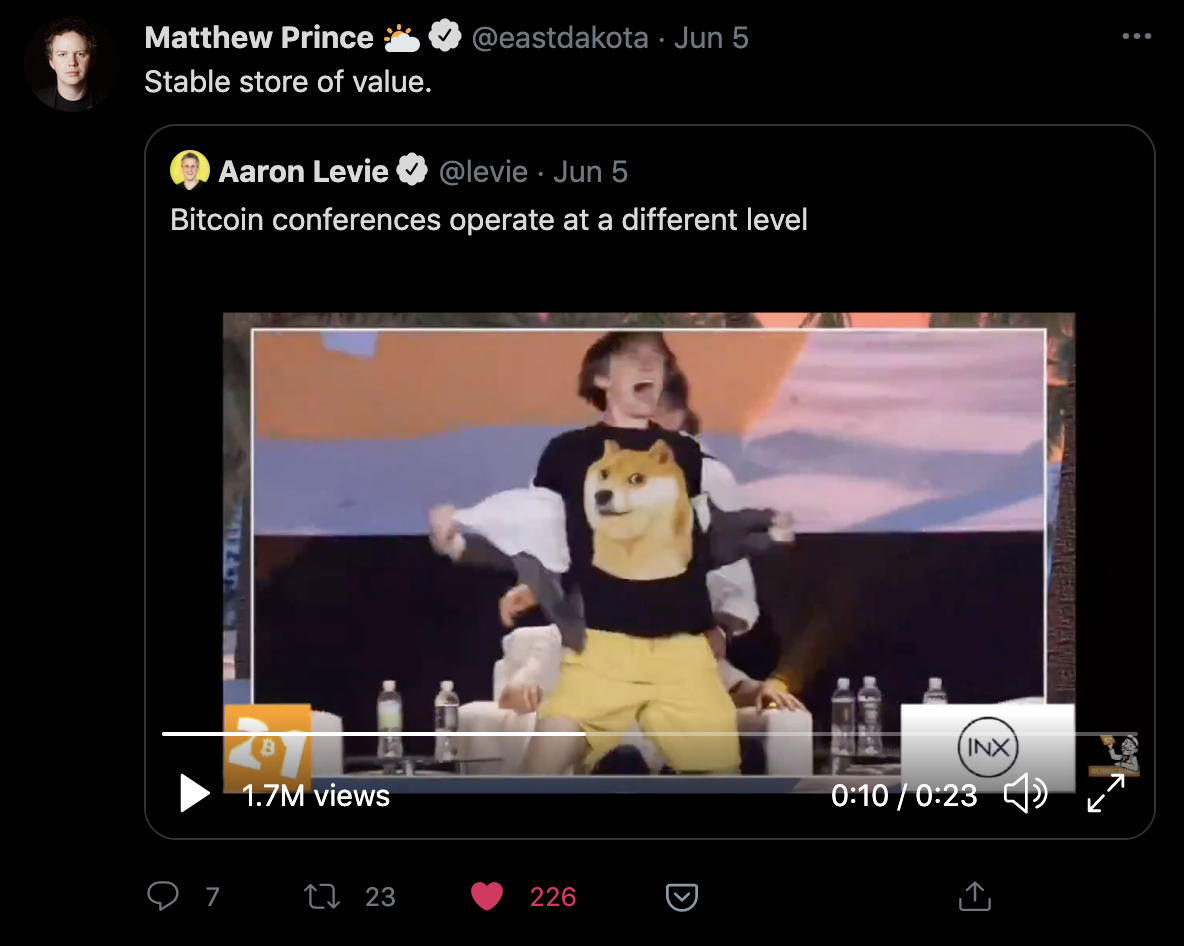
Task: Play the embedded video
Action: pyautogui.click(x=194, y=794)
